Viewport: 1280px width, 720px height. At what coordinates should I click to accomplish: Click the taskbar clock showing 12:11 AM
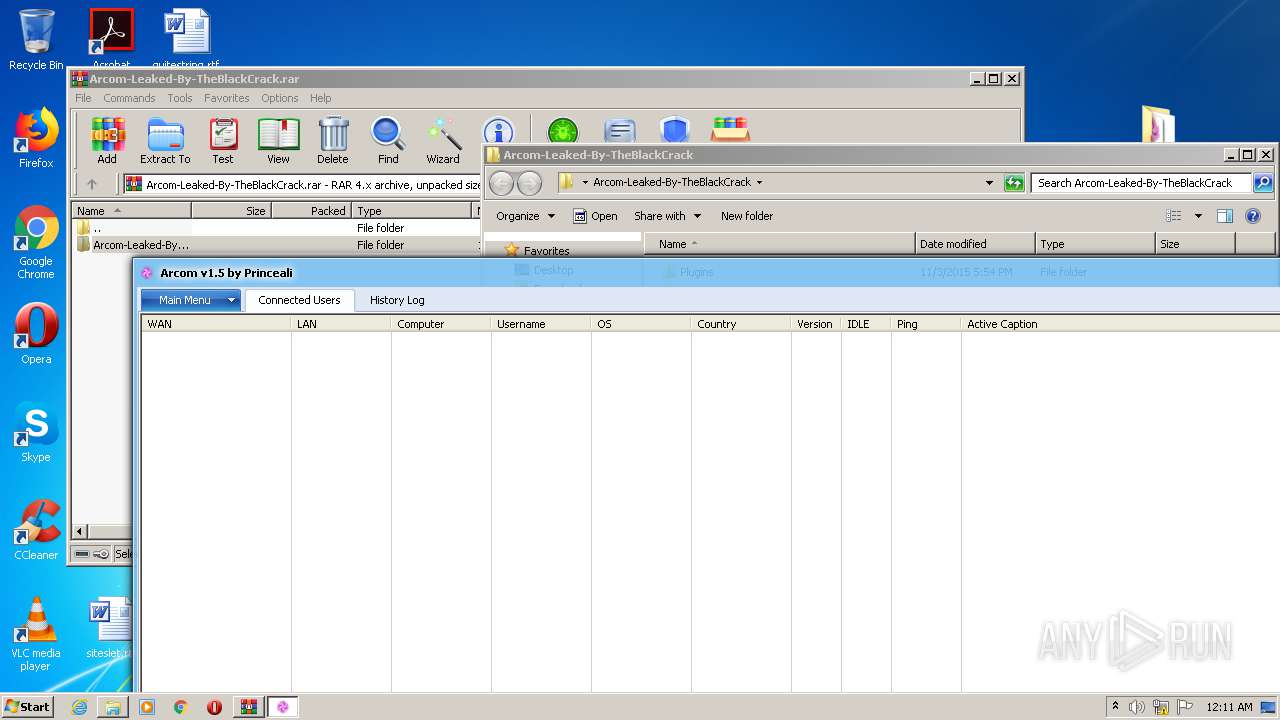coord(1229,707)
